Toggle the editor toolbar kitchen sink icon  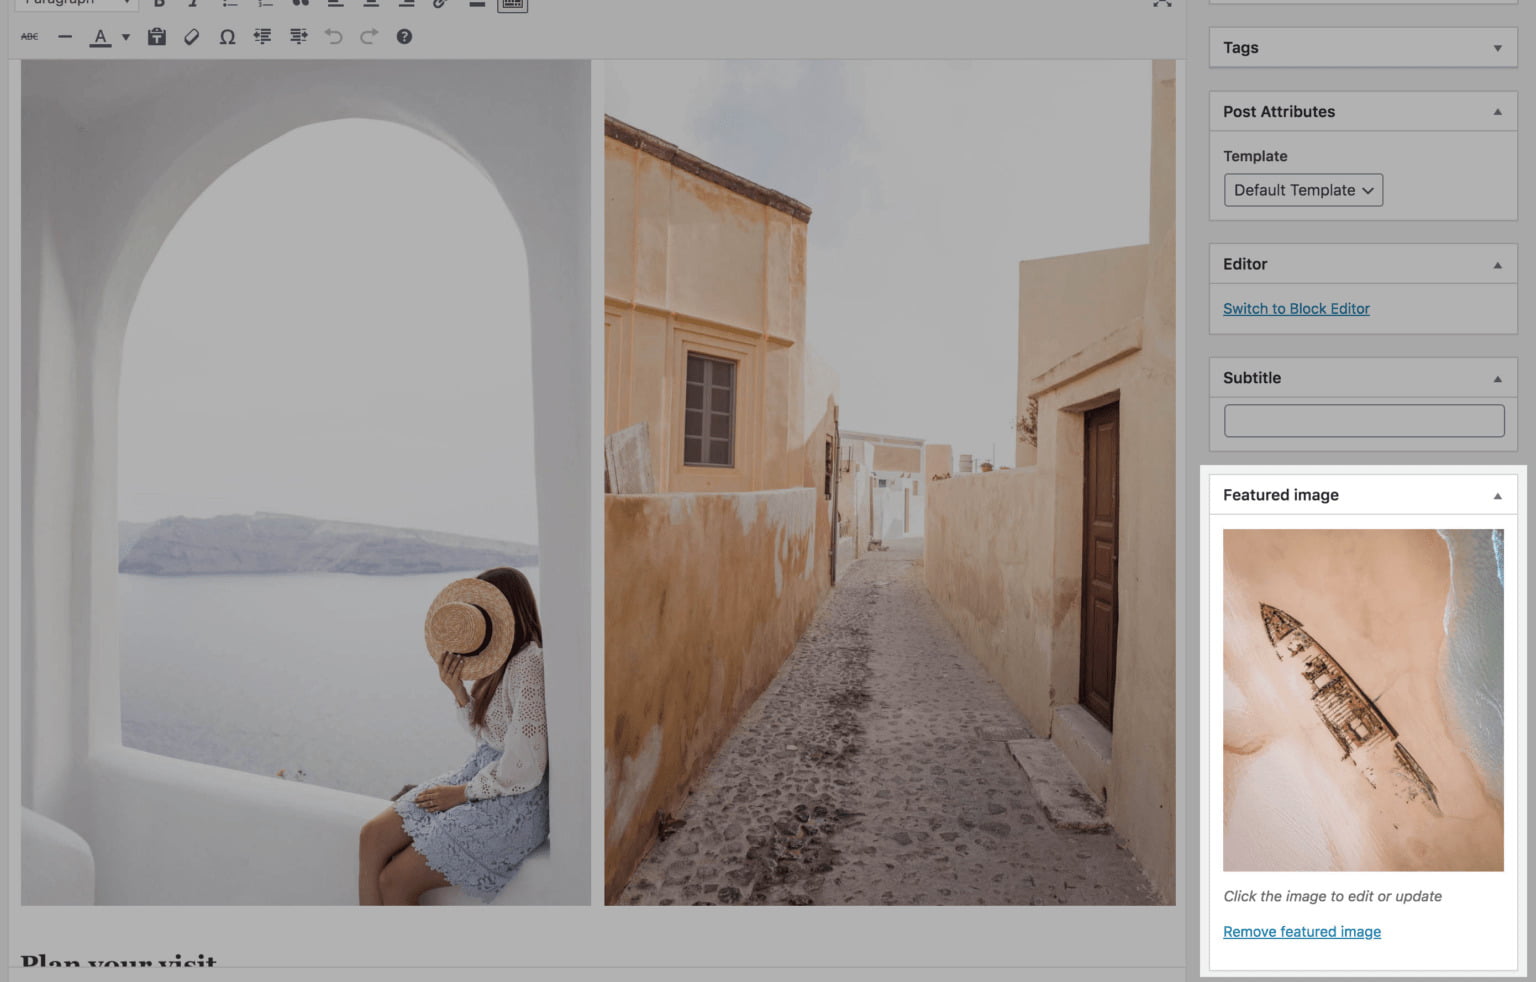[512, 4]
